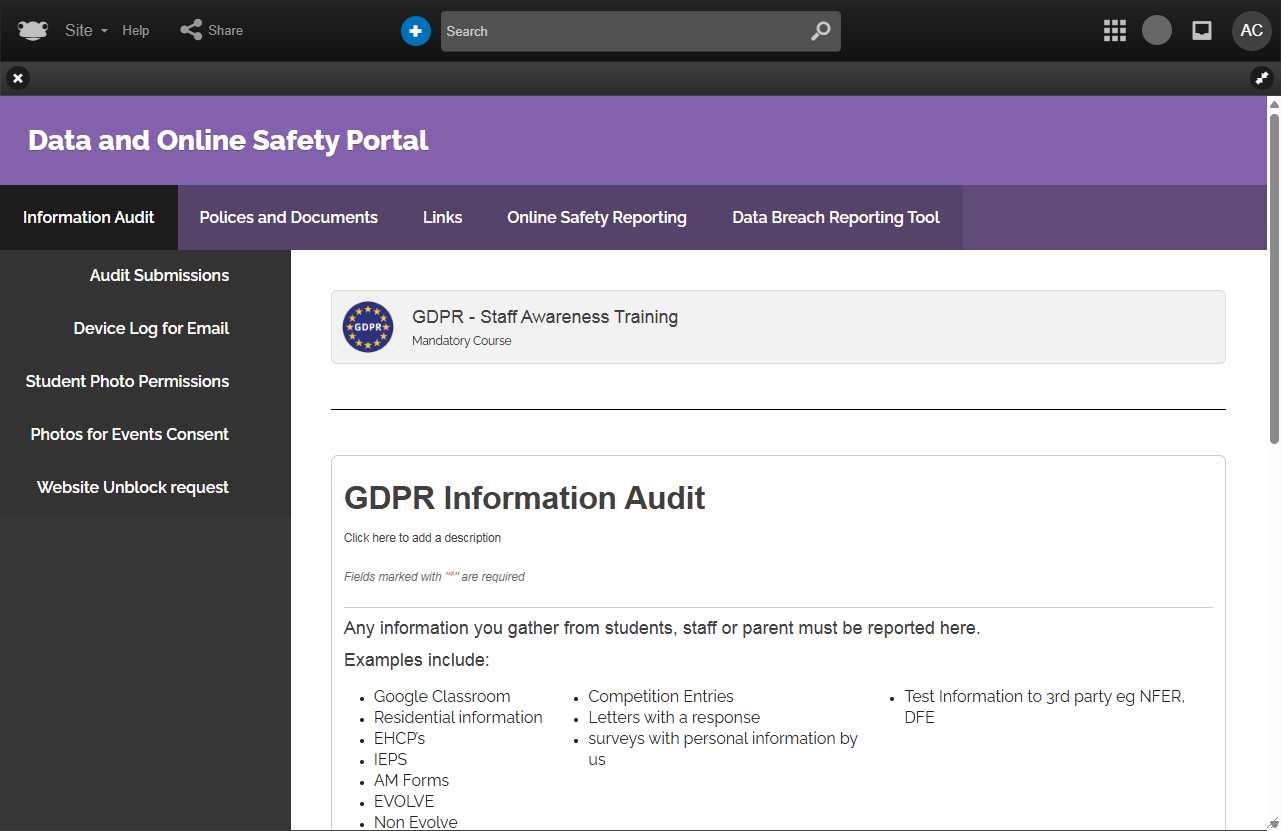This screenshot has width=1281, height=831.
Task: Click the Help menu item
Action: coord(136,31)
